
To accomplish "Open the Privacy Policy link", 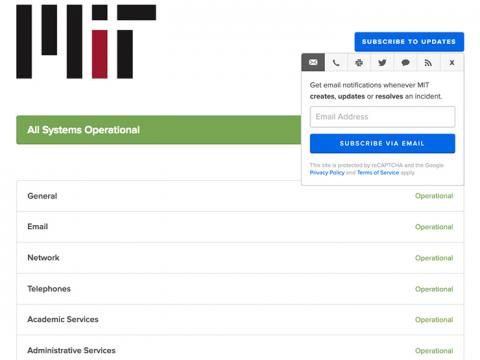I will point(327,173).
